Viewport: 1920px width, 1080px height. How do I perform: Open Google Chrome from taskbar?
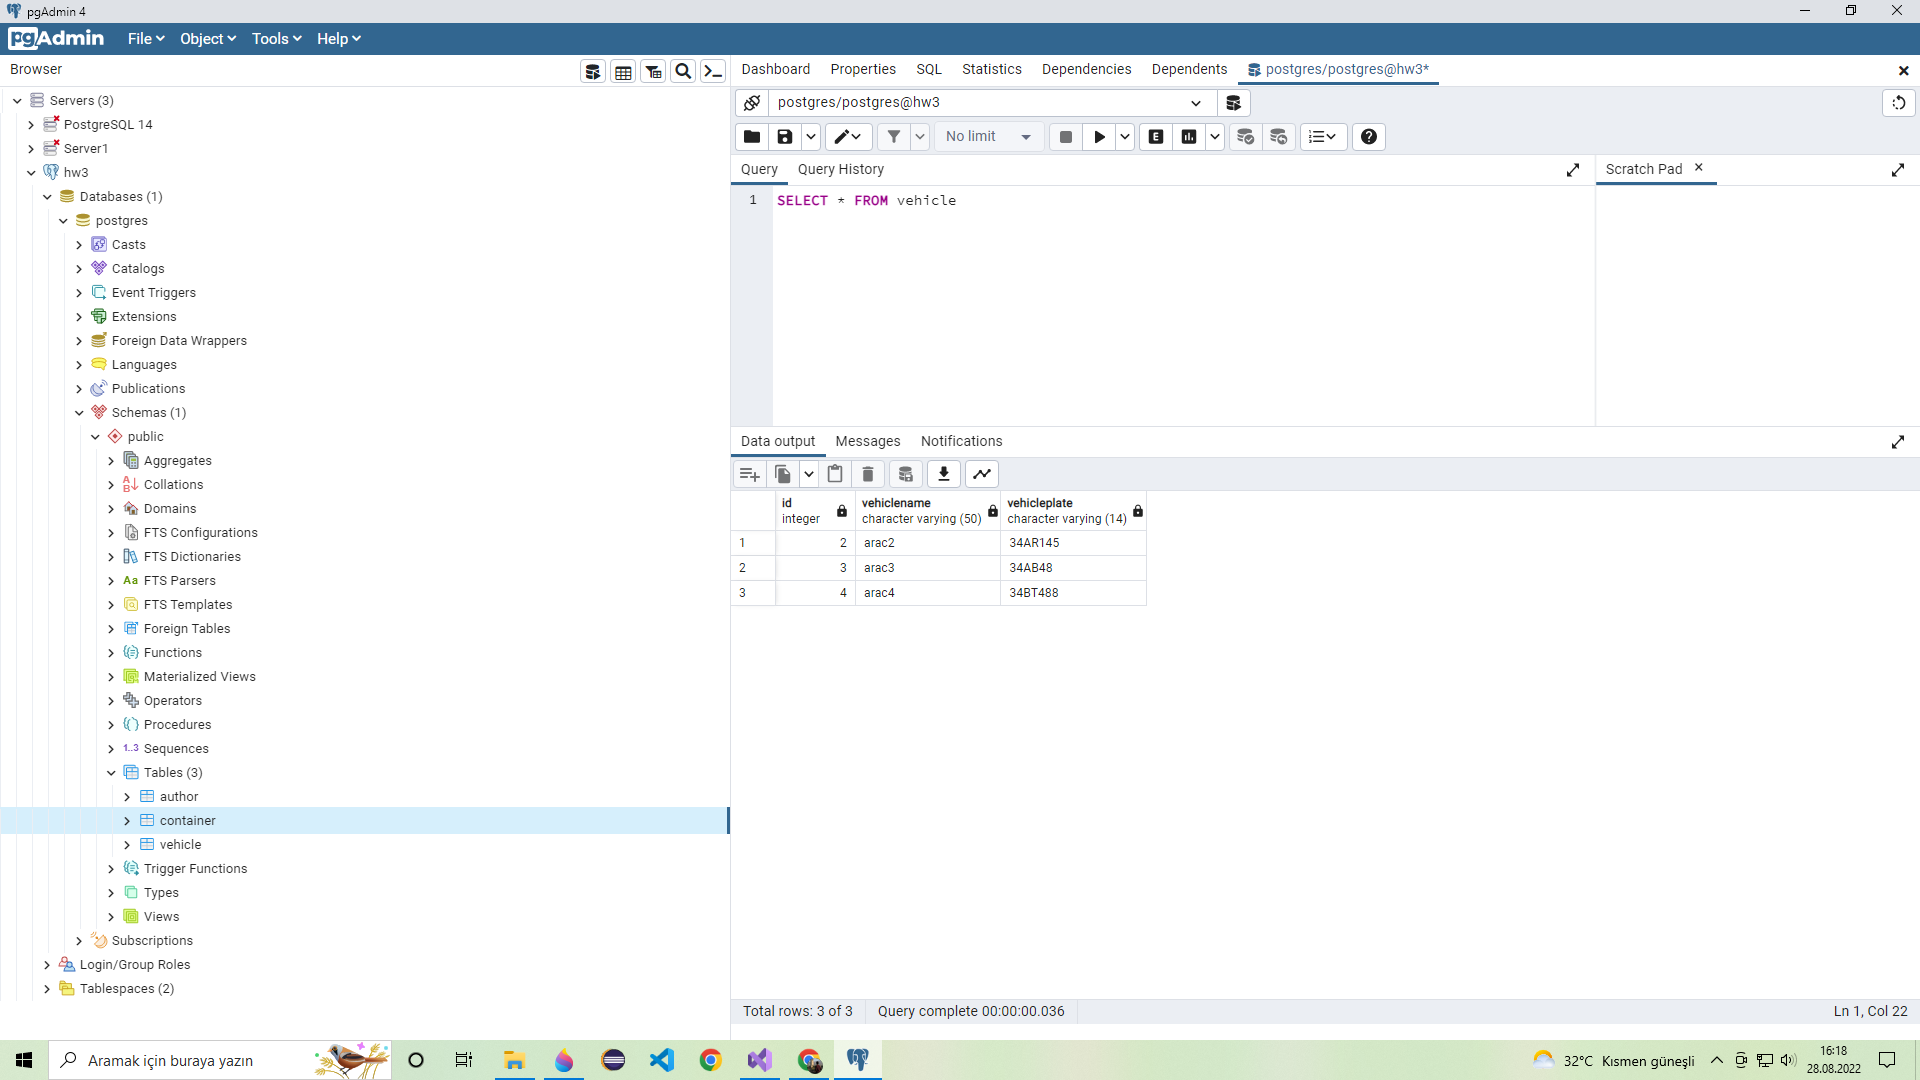pyautogui.click(x=711, y=1060)
